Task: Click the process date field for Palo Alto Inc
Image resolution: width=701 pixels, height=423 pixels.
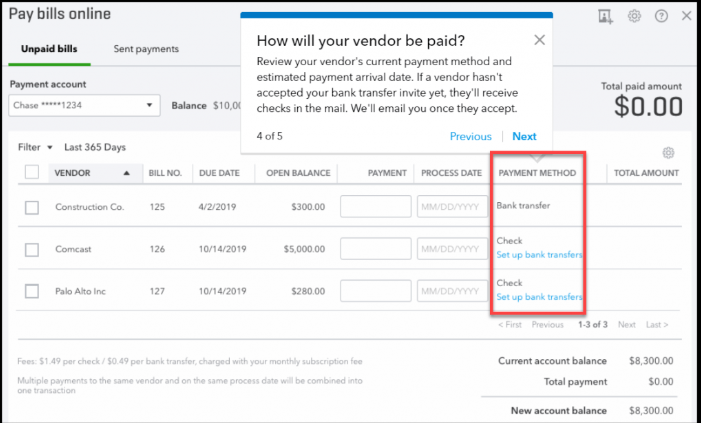Action: click(x=452, y=291)
